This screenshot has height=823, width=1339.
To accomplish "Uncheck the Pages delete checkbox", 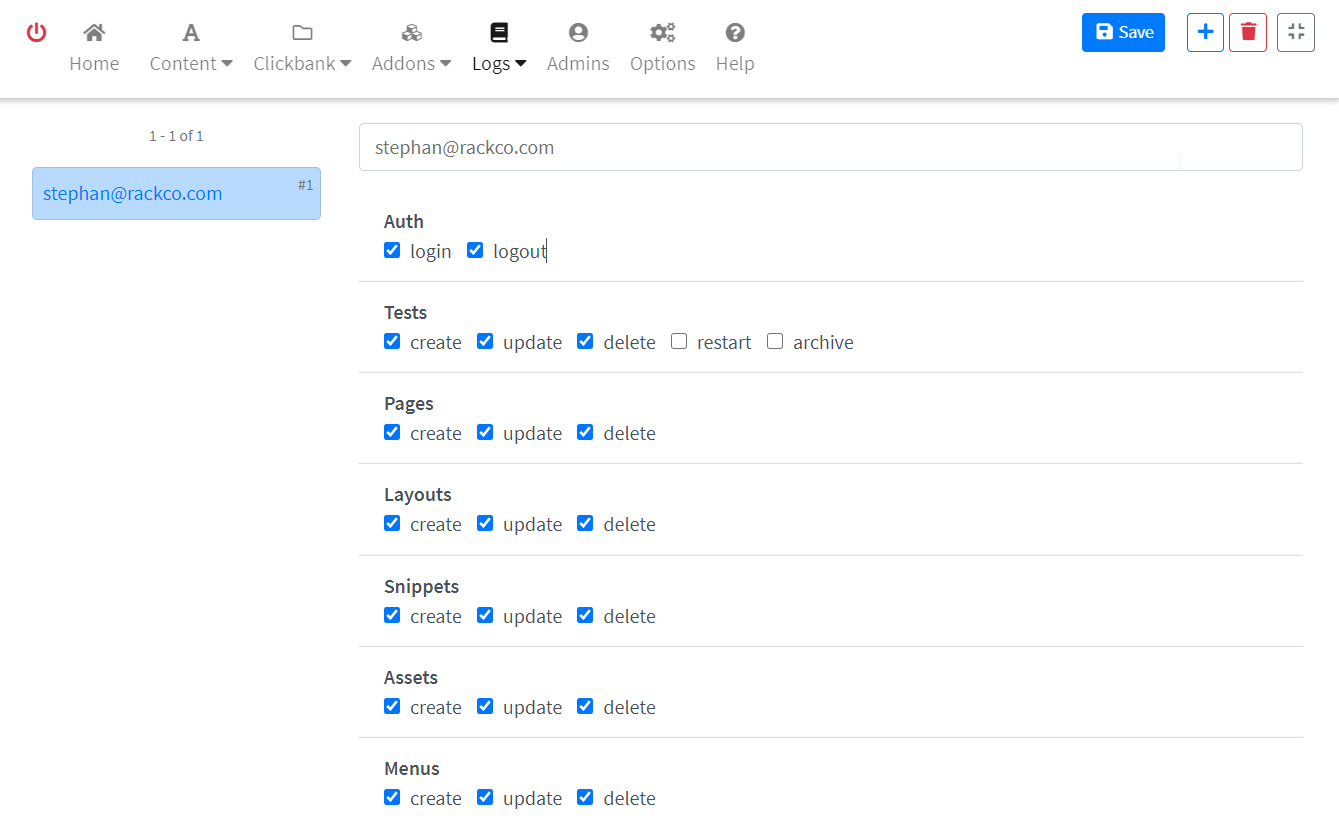I will [585, 433].
